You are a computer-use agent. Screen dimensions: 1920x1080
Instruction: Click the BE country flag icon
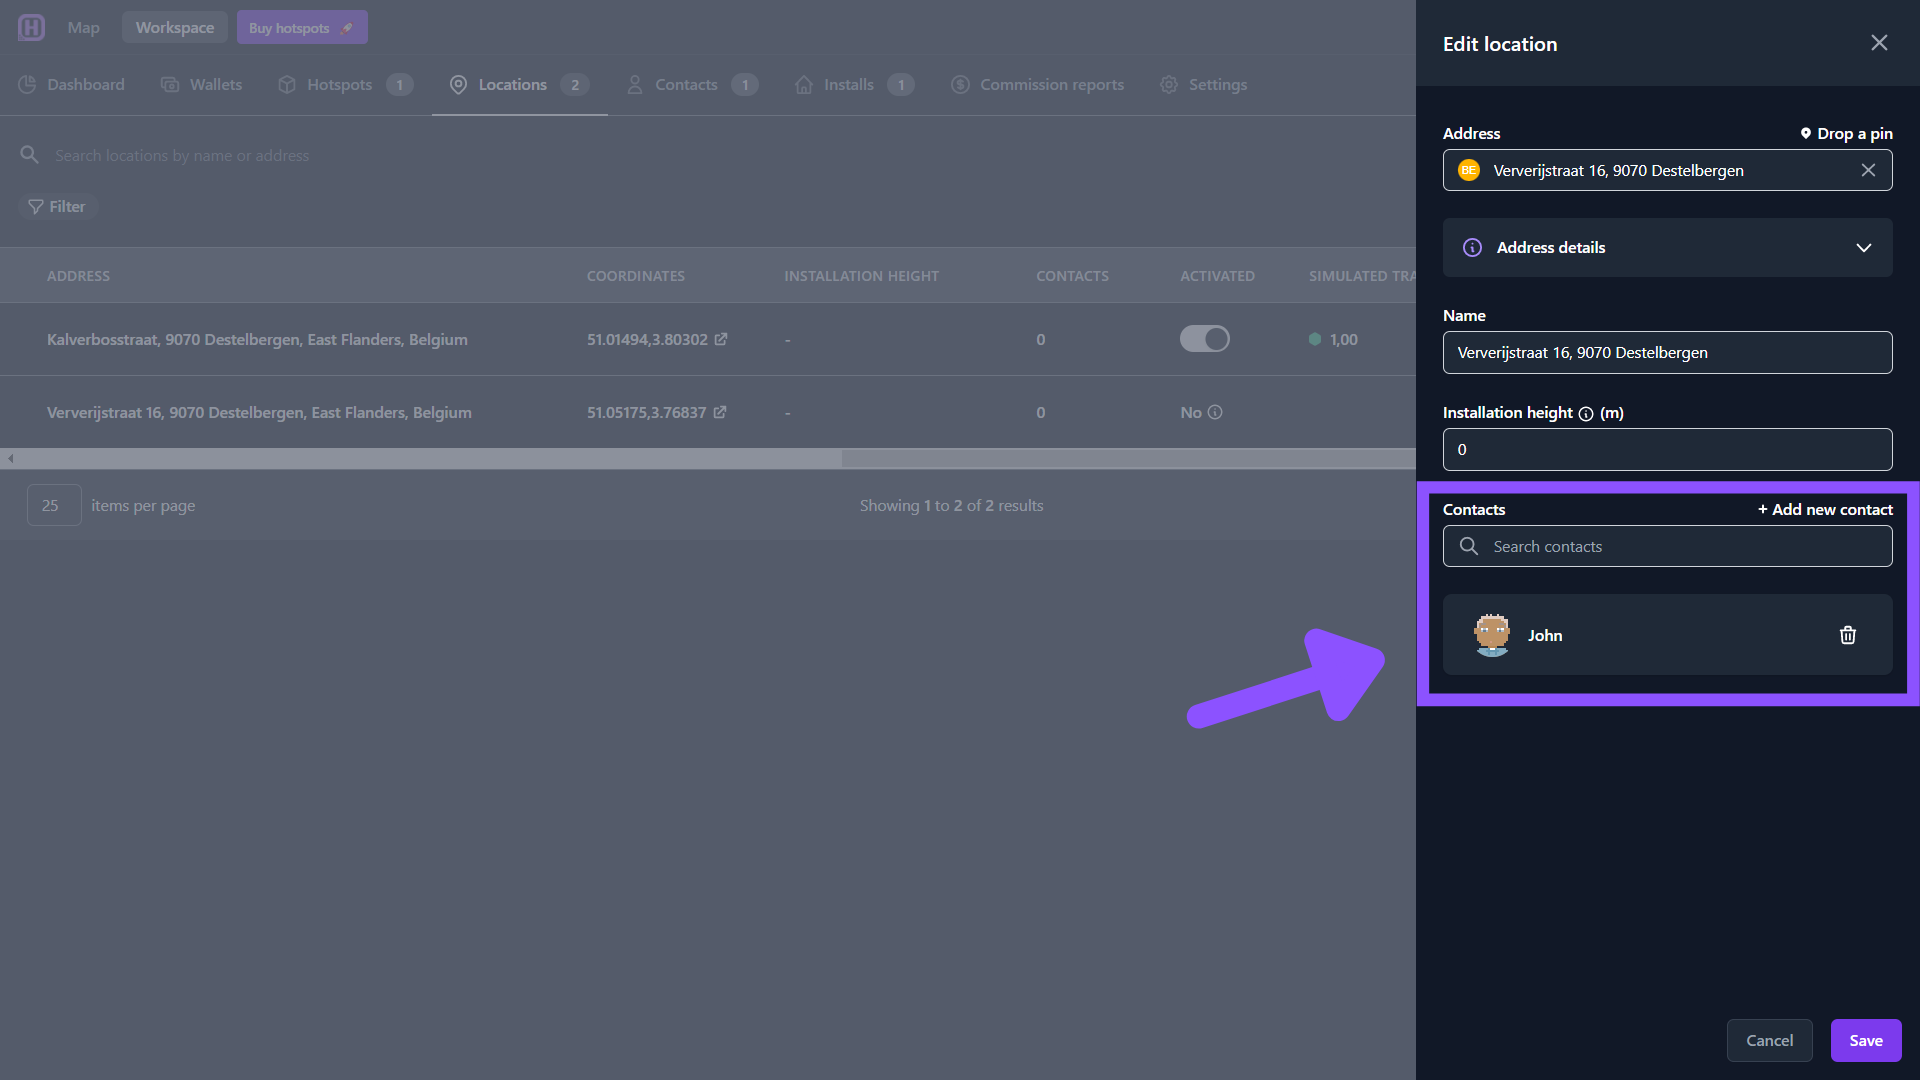(1469, 170)
